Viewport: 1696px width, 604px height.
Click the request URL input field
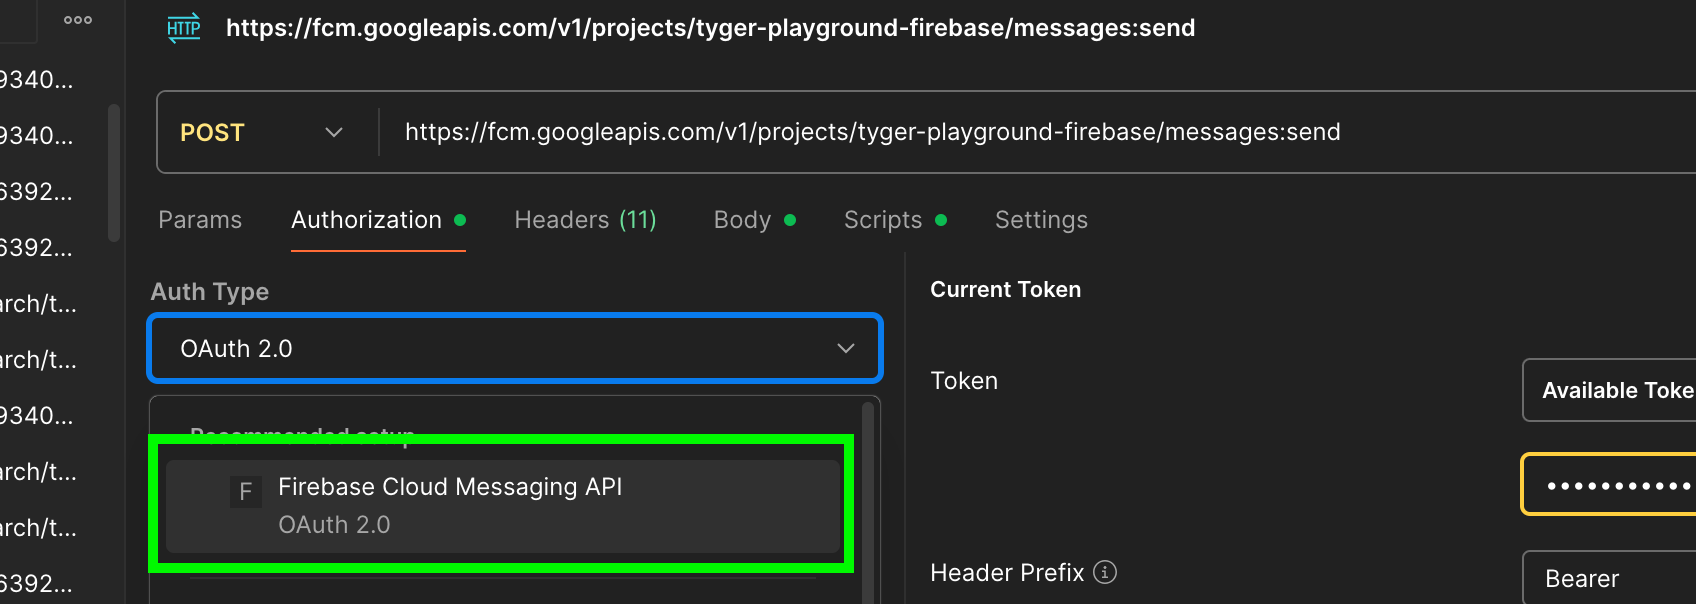[1040, 132]
